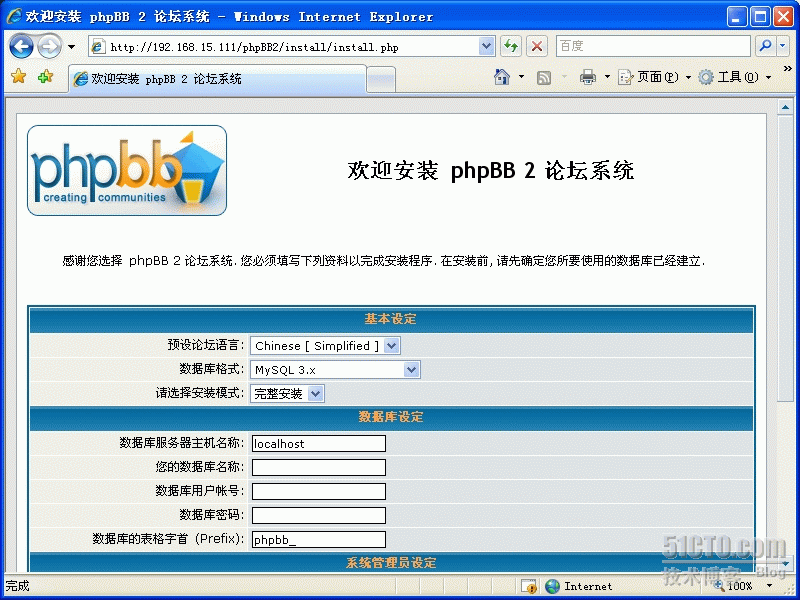Expand the toolbar overflow chevron
Viewport: 800px width, 600px height.
(787, 68)
